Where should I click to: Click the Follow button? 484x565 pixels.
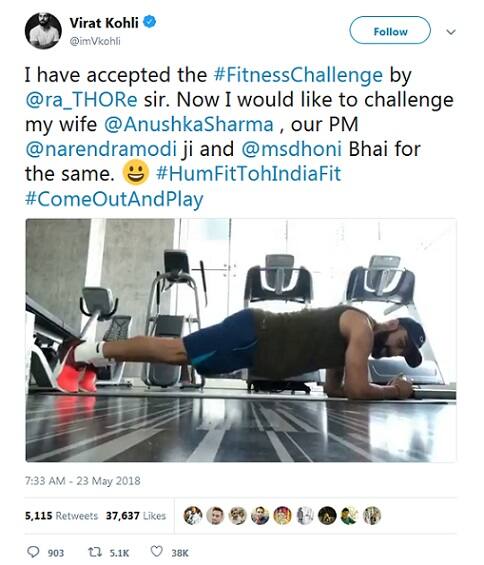[x=390, y=31]
